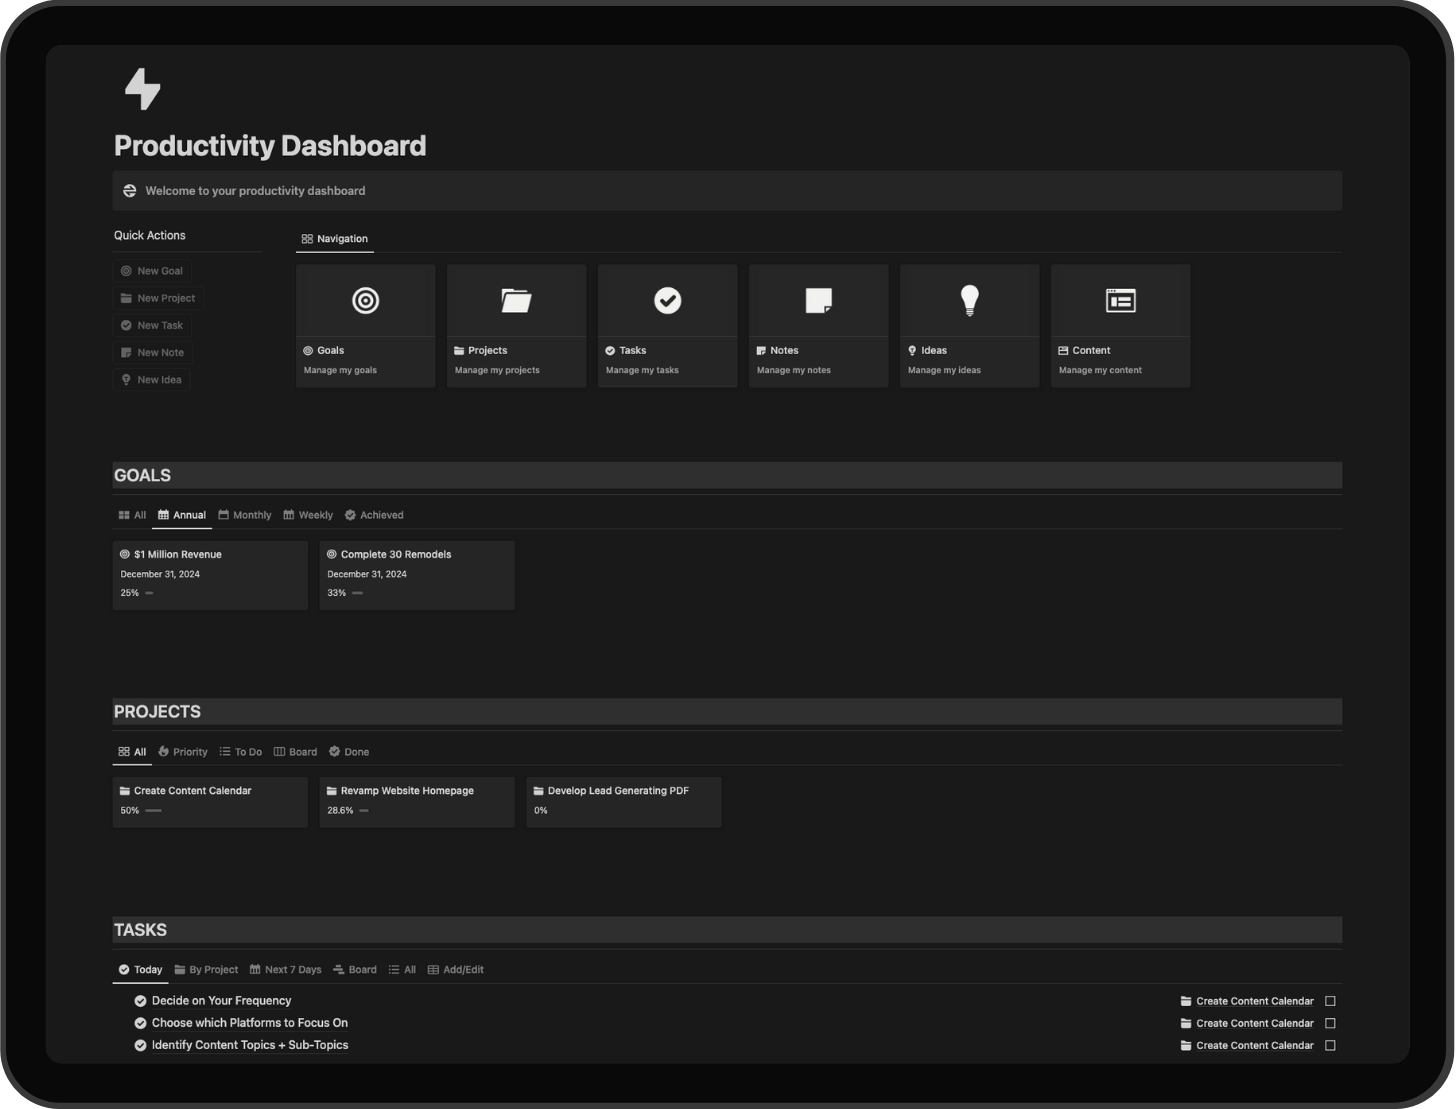Screen dimensions: 1456x1109
Task: Tick checkbox for Choose which Platforms task
Action: (1330, 1023)
